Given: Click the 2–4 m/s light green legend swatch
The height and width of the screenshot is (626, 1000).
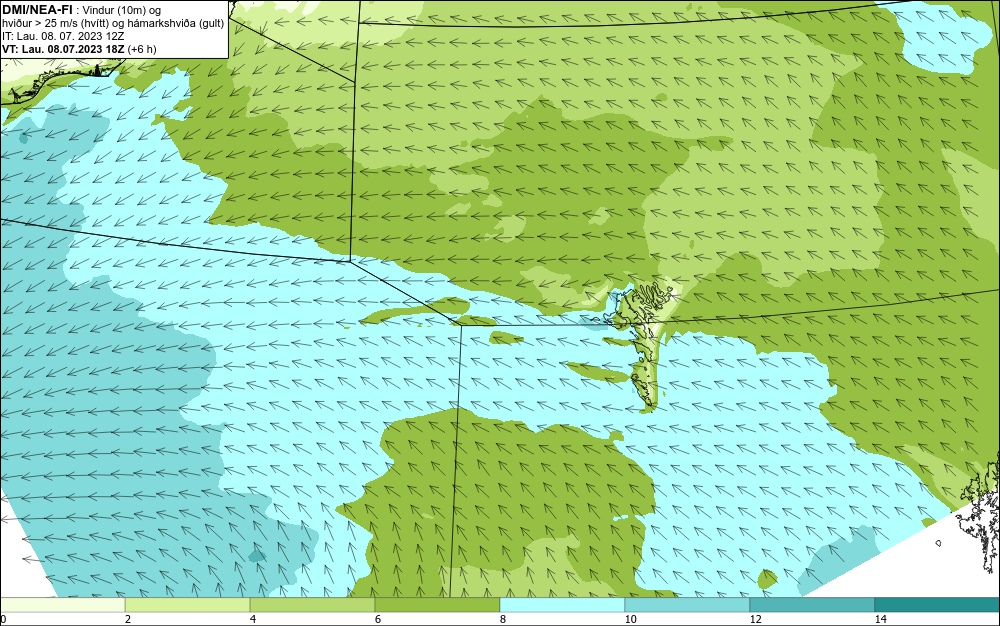Looking at the screenshot, I should (x=188, y=605).
